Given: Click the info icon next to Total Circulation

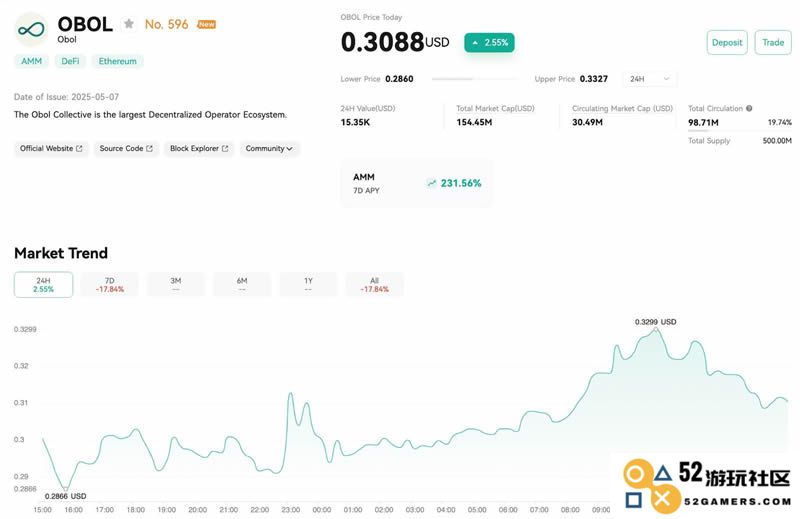Looking at the screenshot, I should tap(749, 108).
